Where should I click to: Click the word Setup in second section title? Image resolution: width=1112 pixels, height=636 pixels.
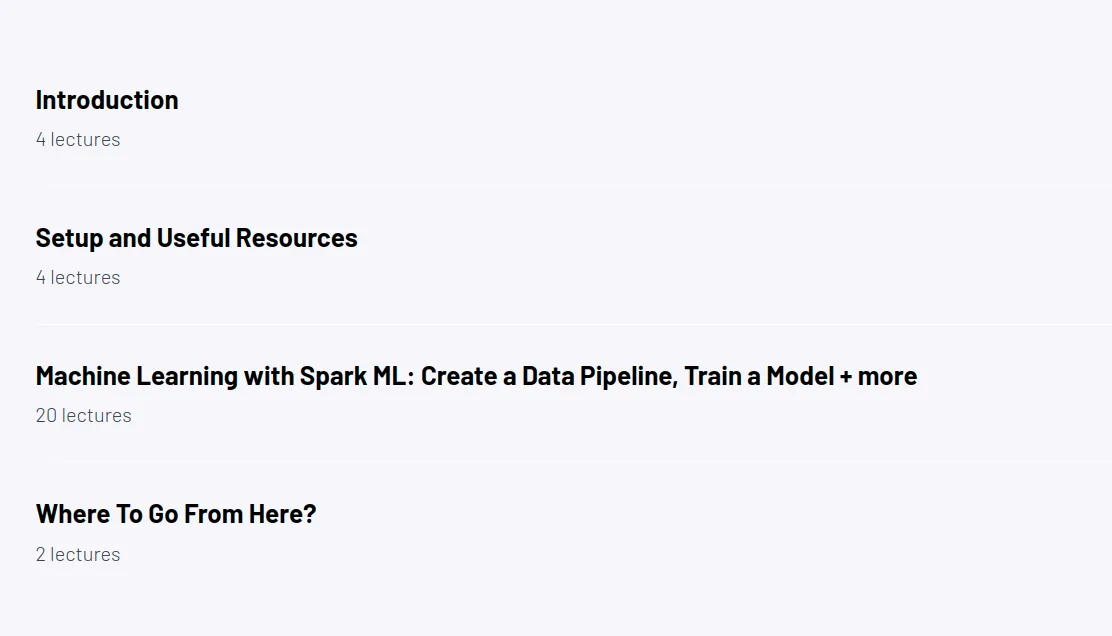[70, 239]
